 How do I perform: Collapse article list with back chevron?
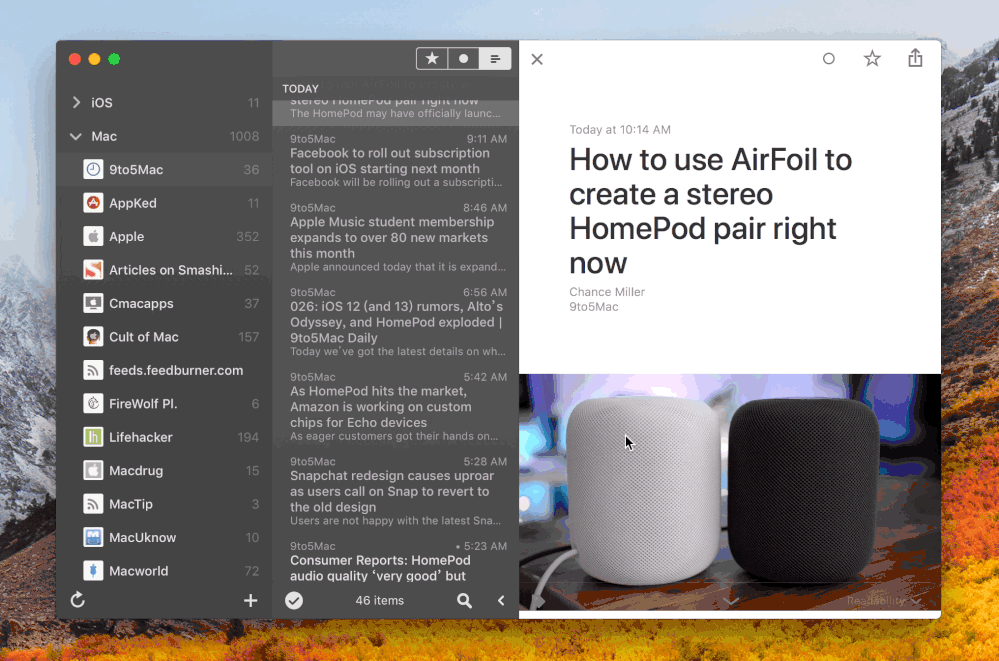point(501,600)
